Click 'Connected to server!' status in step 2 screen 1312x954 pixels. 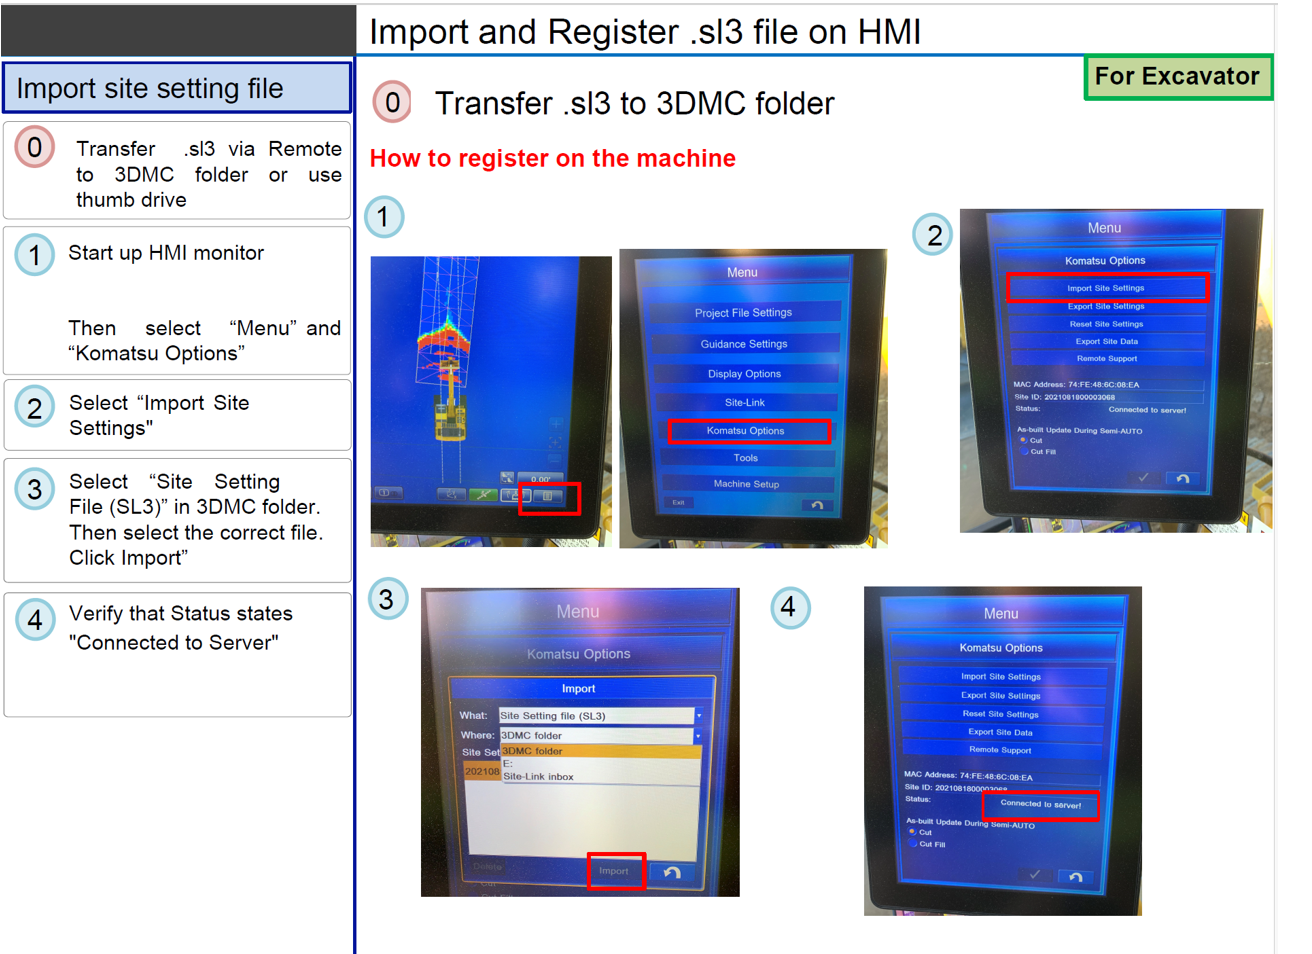click(1147, 410)
